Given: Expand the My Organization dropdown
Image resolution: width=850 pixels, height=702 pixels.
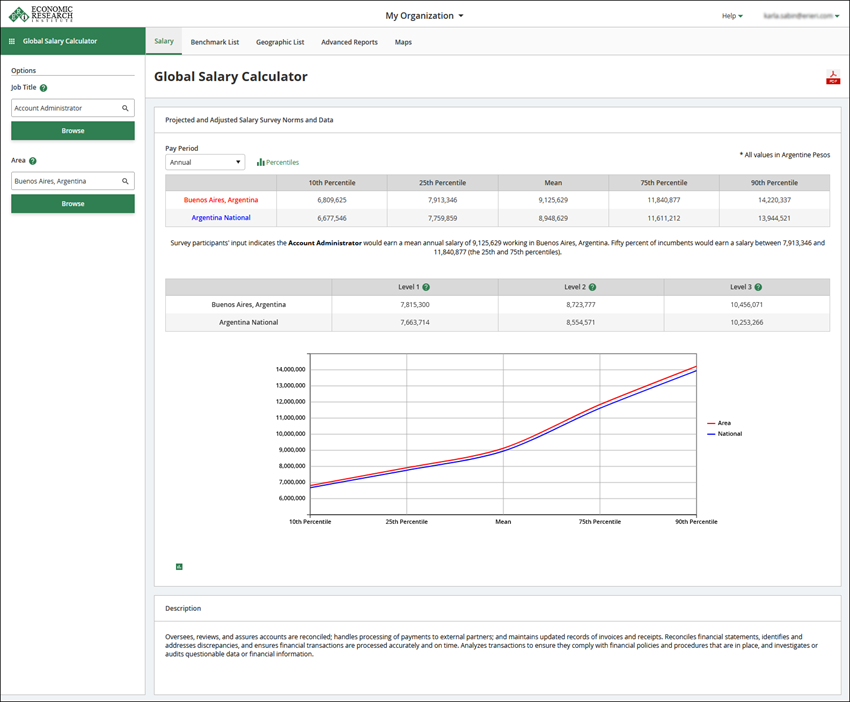Looking at the screenshot, I should pos(425,16).
